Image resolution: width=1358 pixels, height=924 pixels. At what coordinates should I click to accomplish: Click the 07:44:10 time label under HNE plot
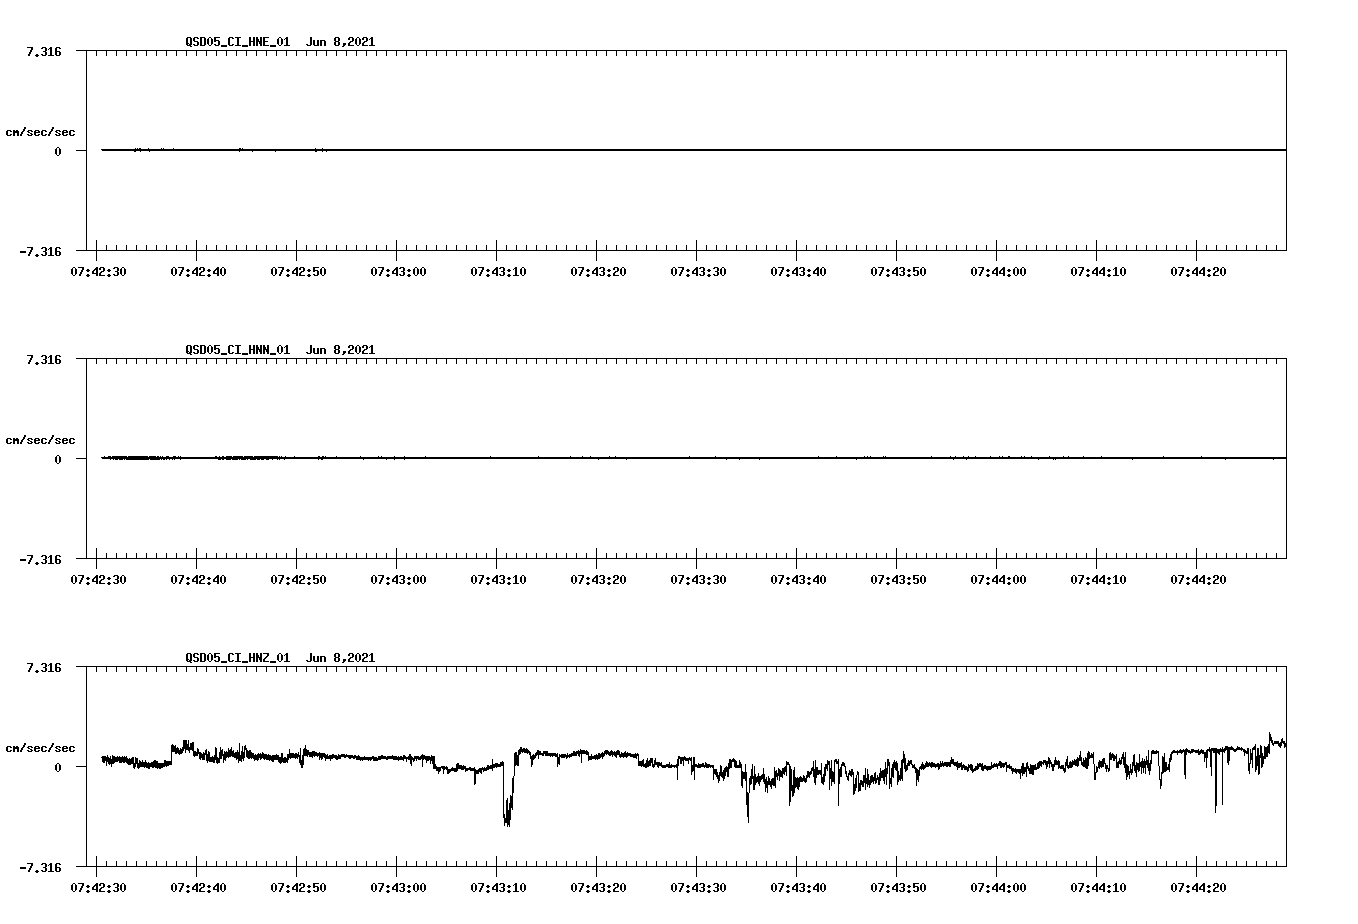coord(1098,271)
